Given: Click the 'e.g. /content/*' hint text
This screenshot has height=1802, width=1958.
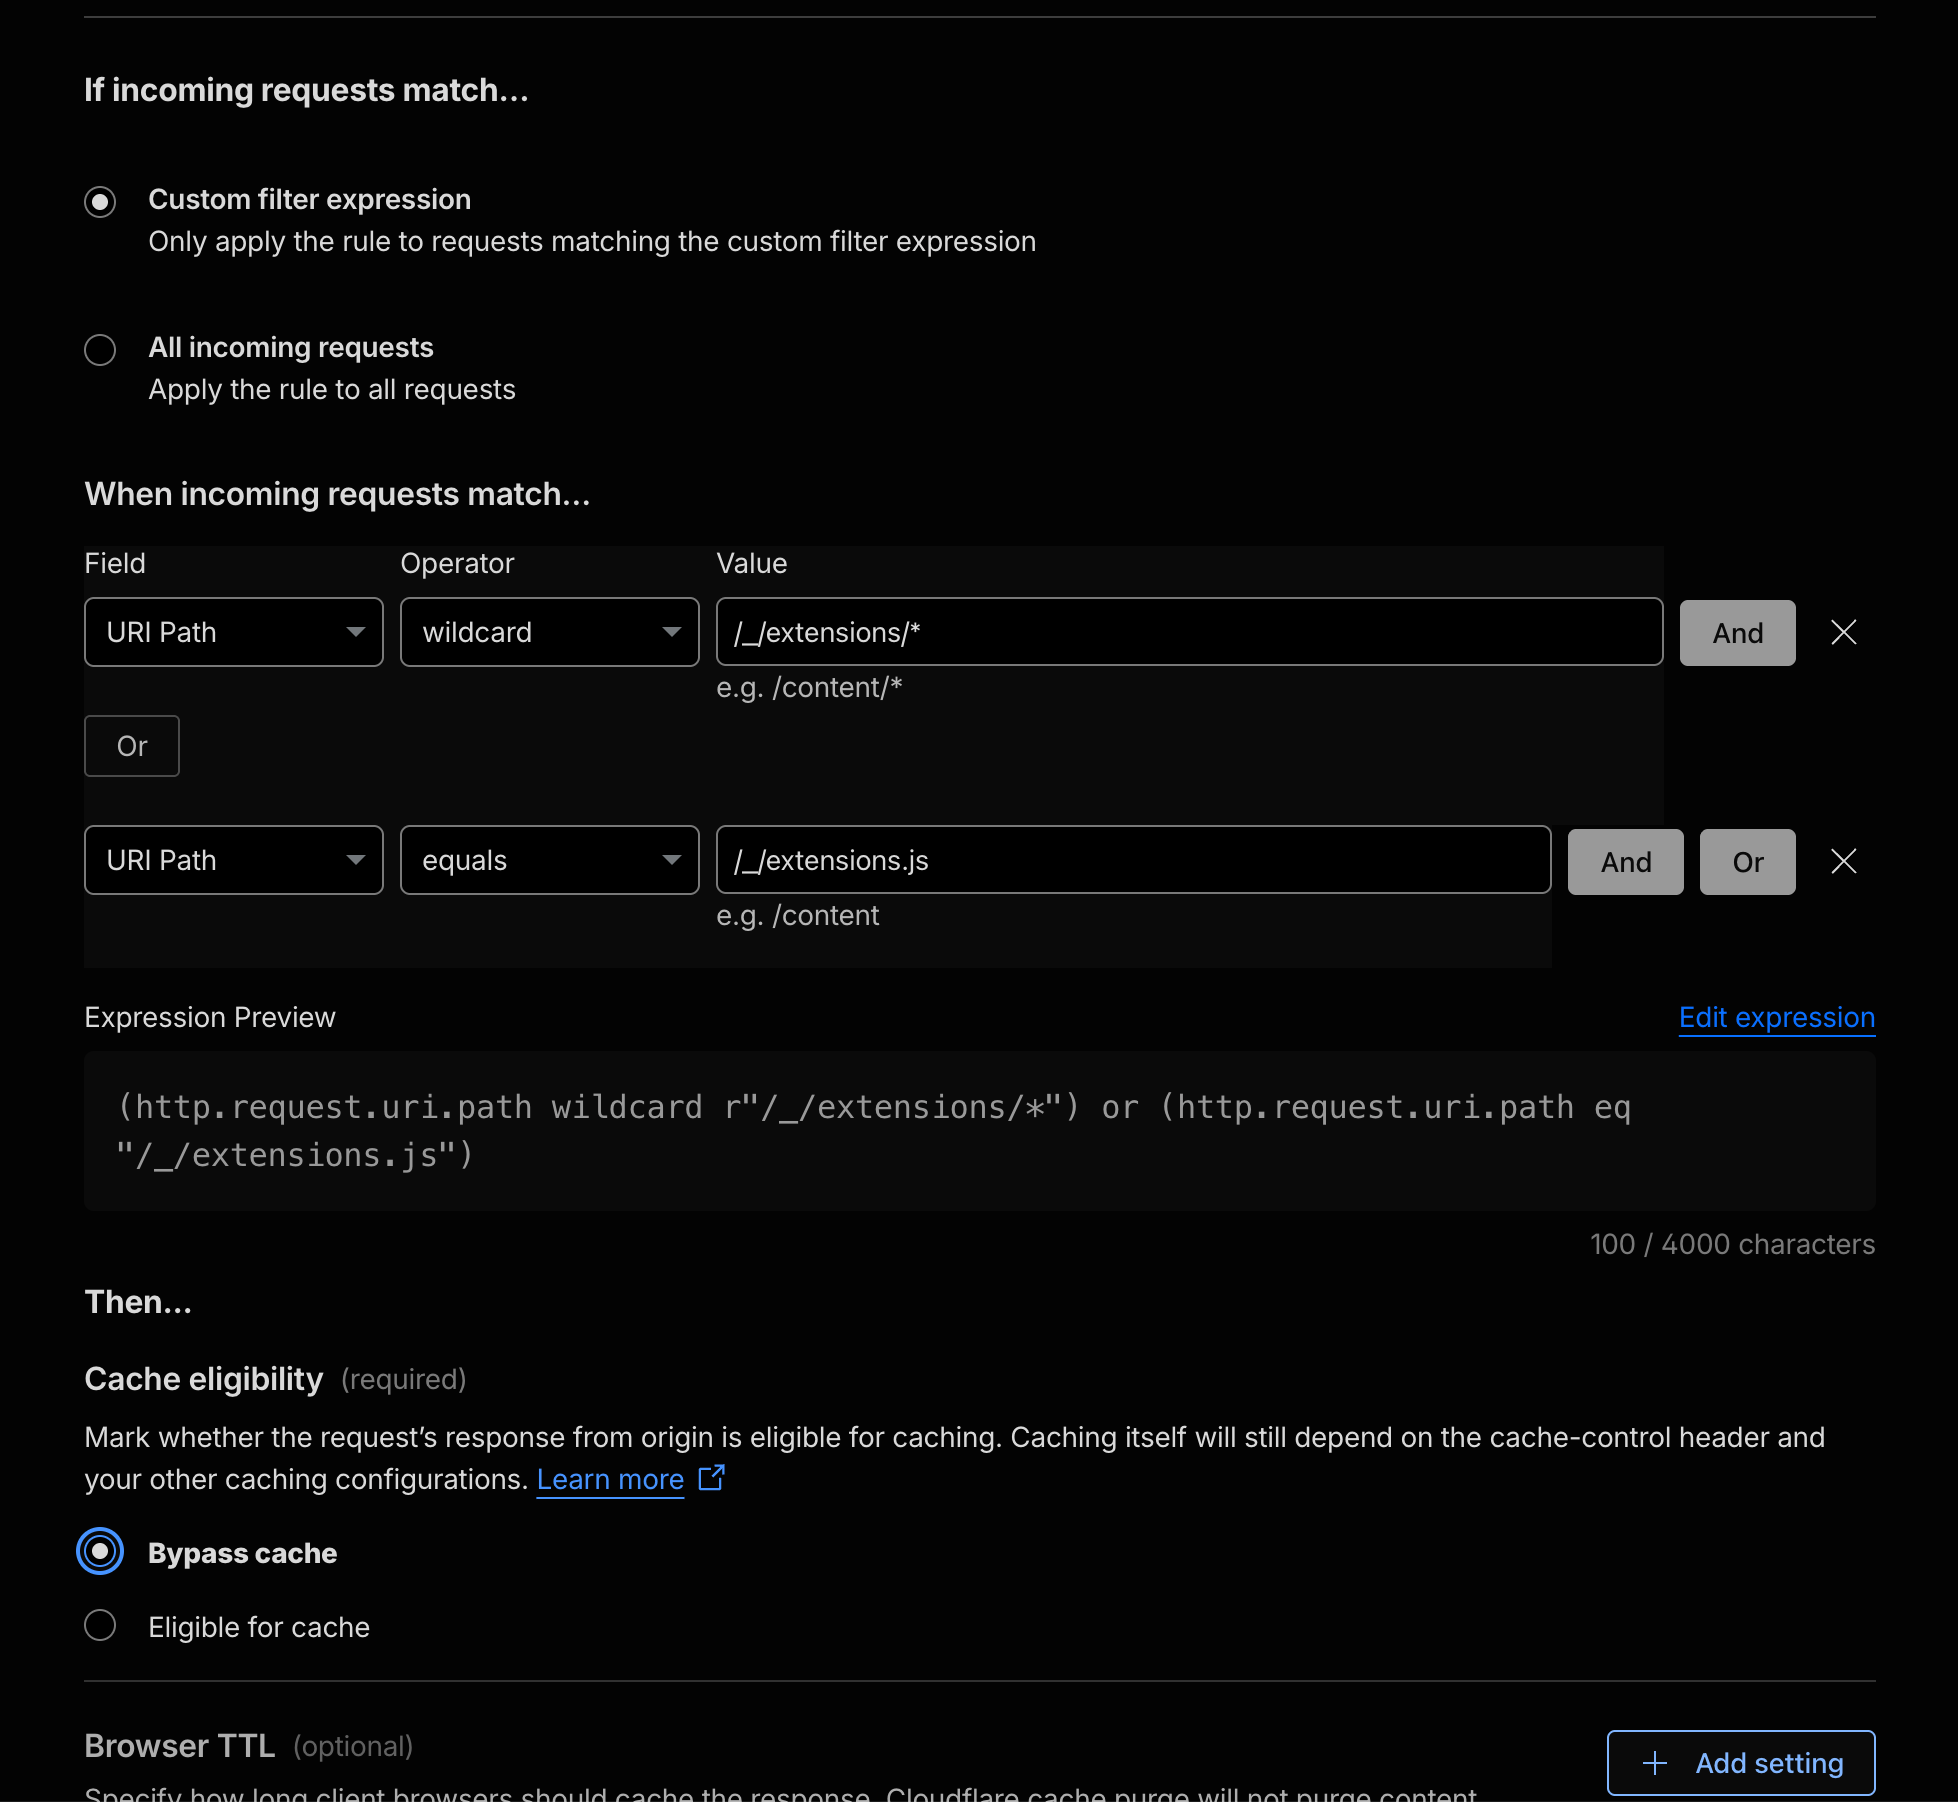Looking at the screenshot, I should (810, 688).
